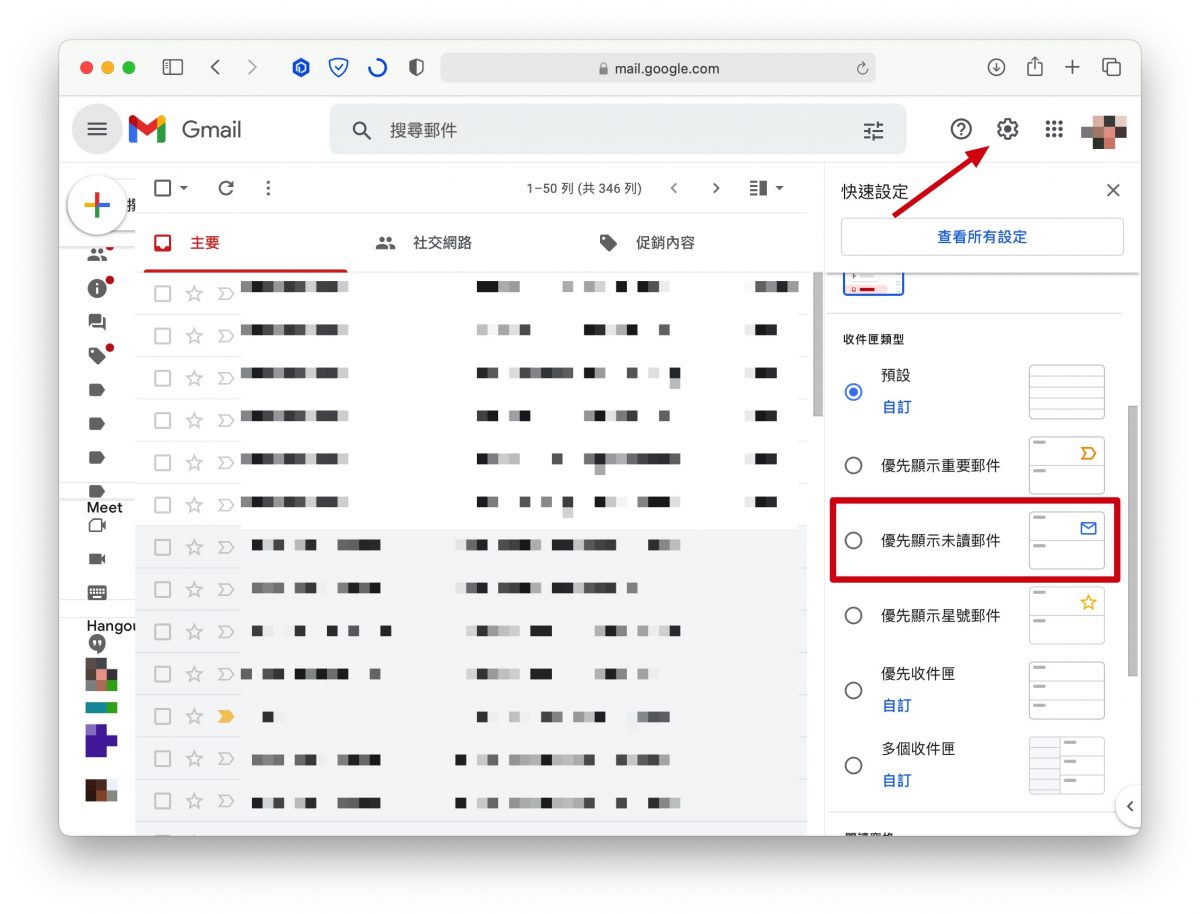Click the blue hexagon extension icon
Image resolution: width=1200 pixels, height=914 pixels.
[x=301, y=67]
